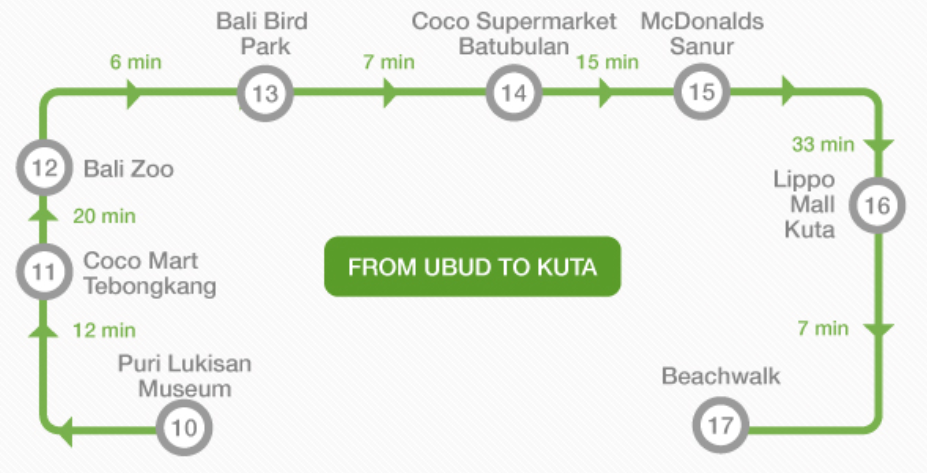Click the 20 min travel time label
This screenshot has height=473, width=927.
click(x=104, y=216)
